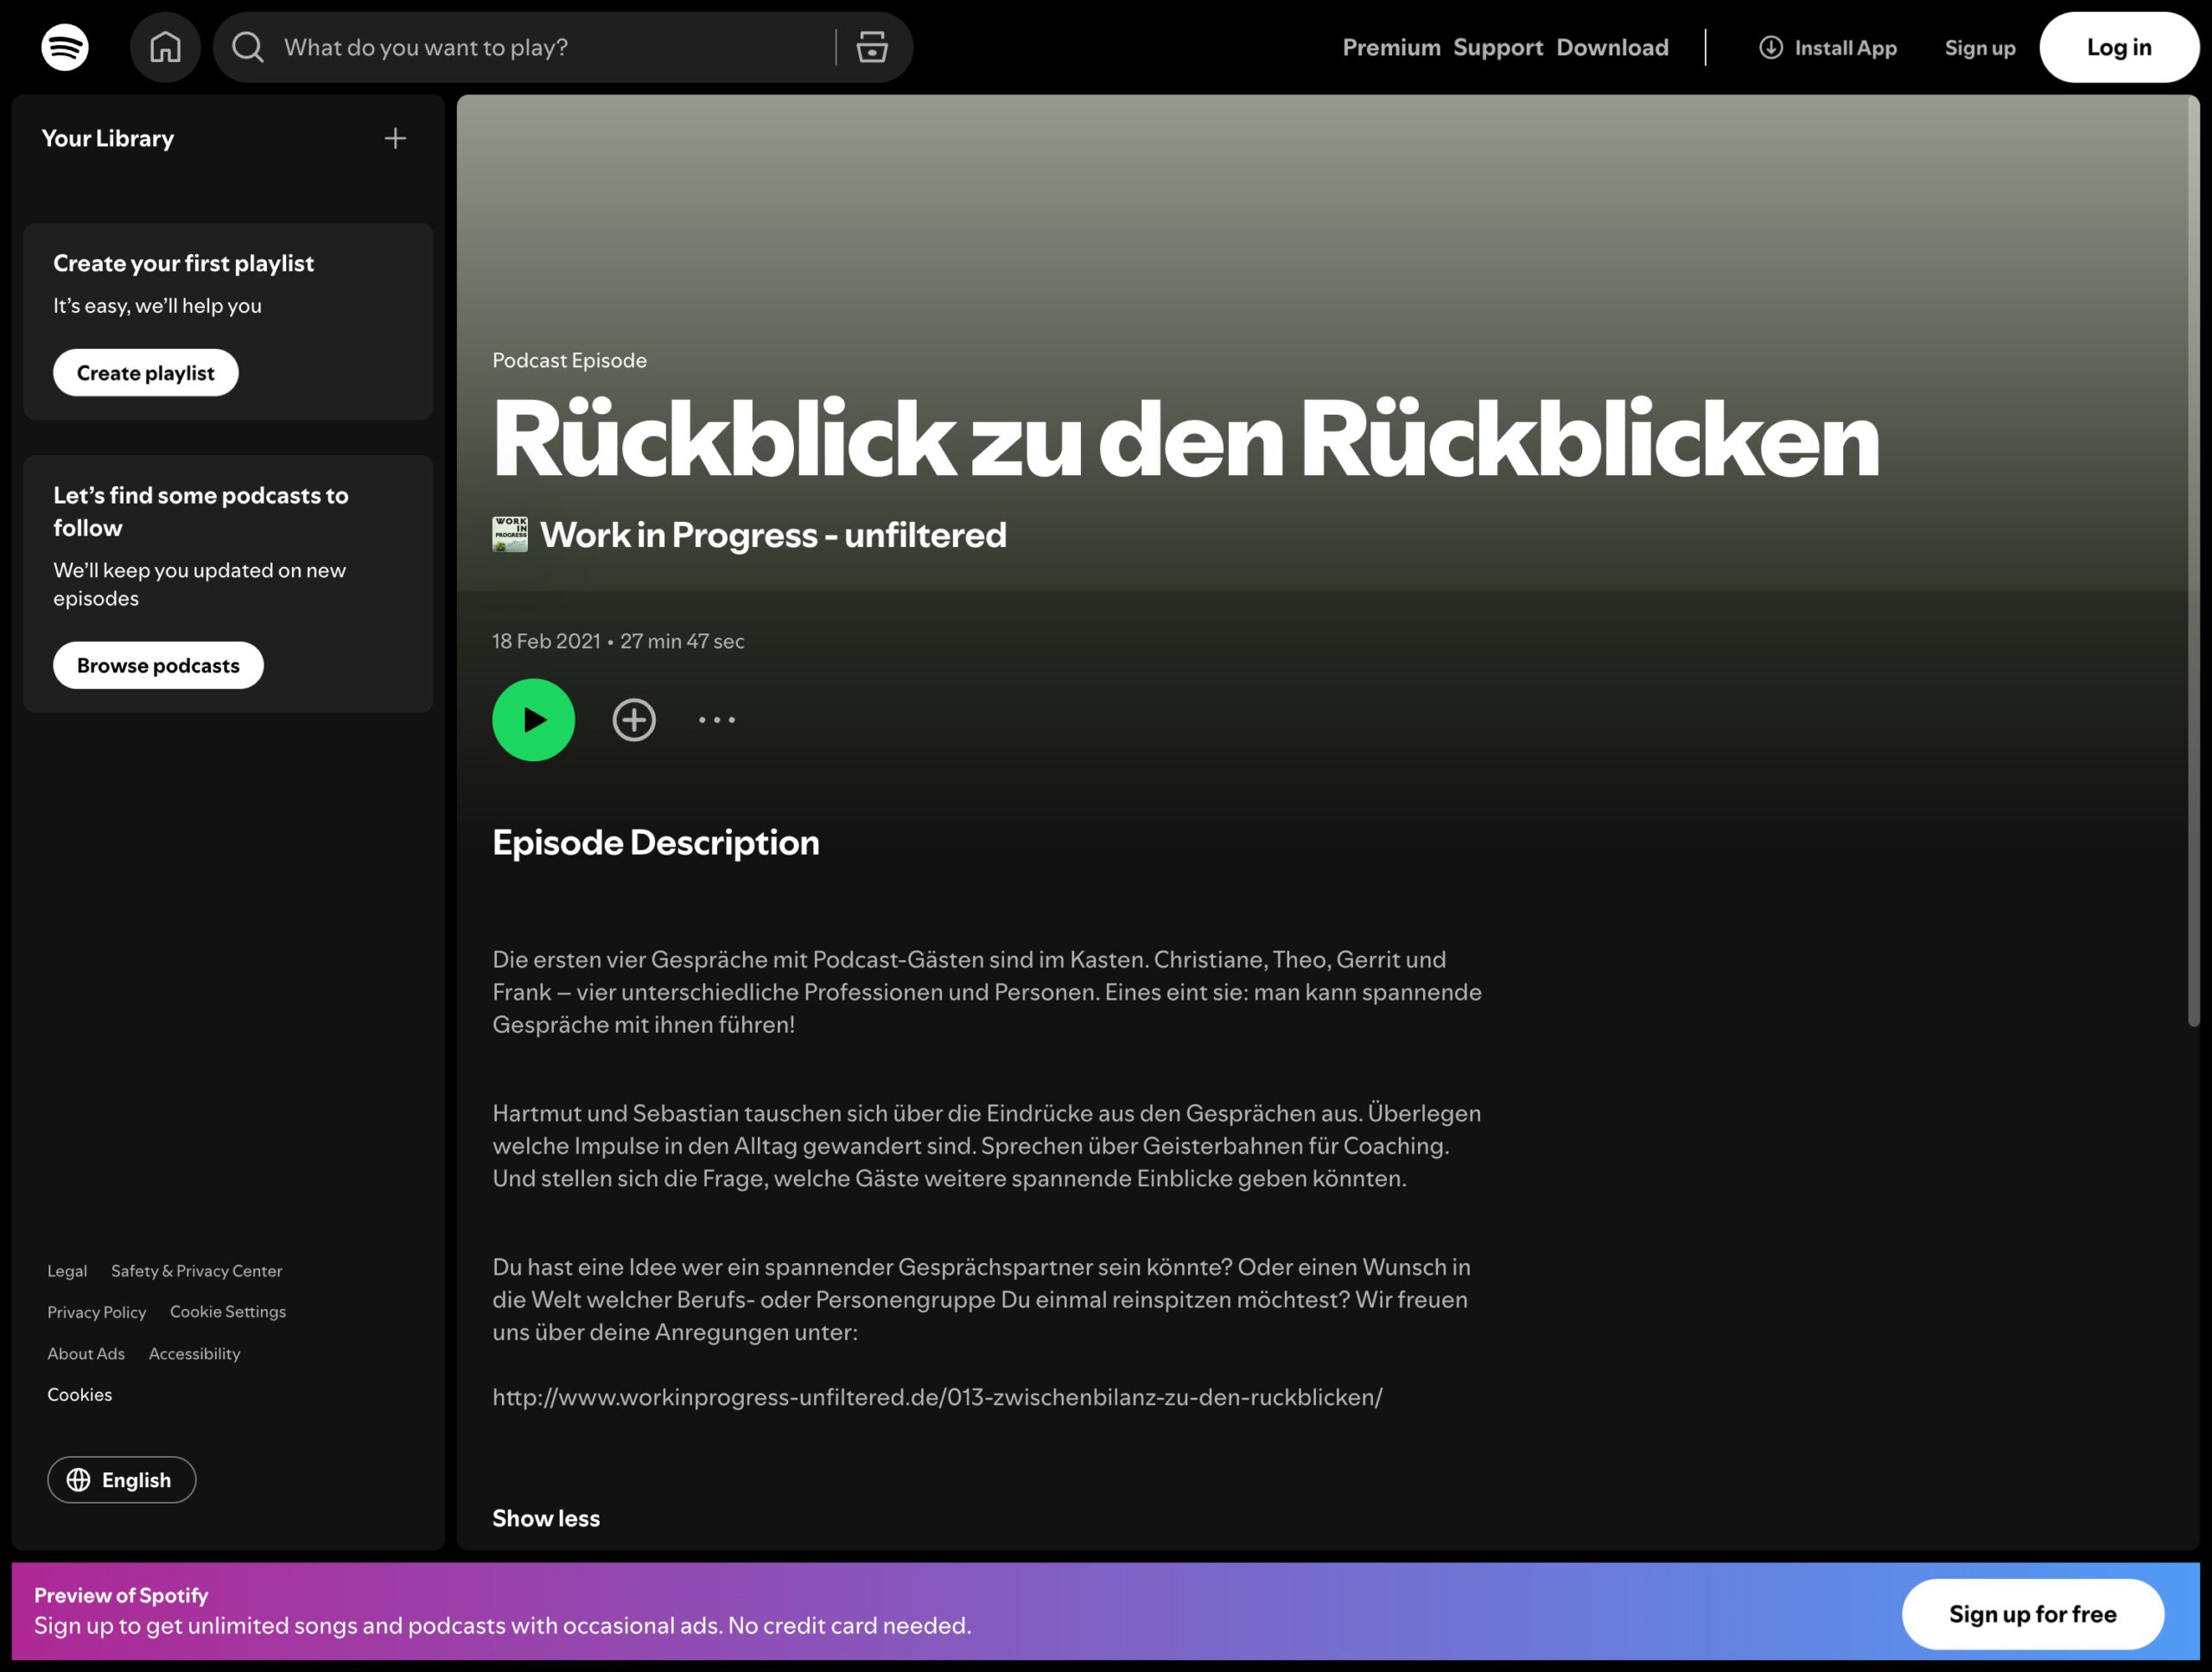Open the Legal link
2212x1672 pixels.
[x=67, y=1271]
